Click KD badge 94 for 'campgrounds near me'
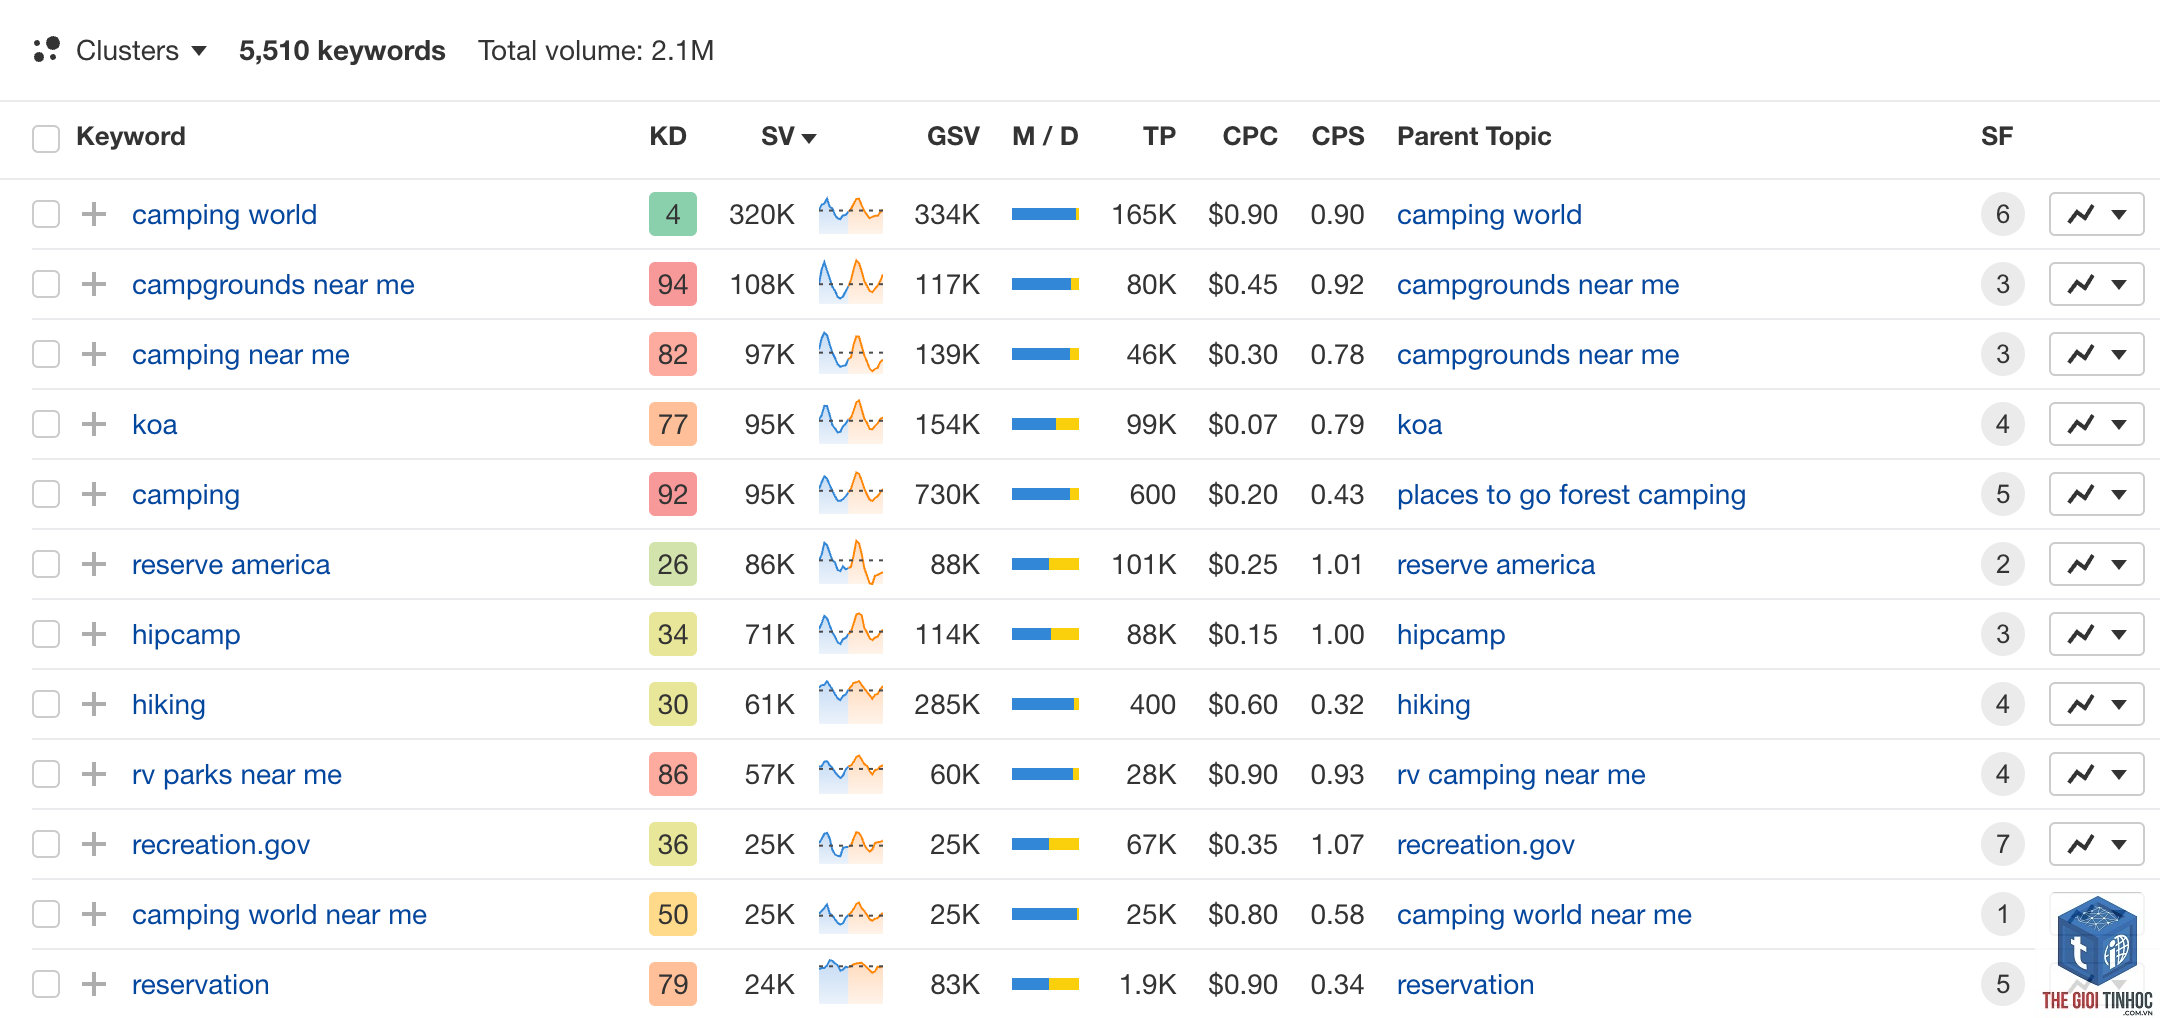The width and height of the screenshot is (2160, 1018). tap(672, 284)
